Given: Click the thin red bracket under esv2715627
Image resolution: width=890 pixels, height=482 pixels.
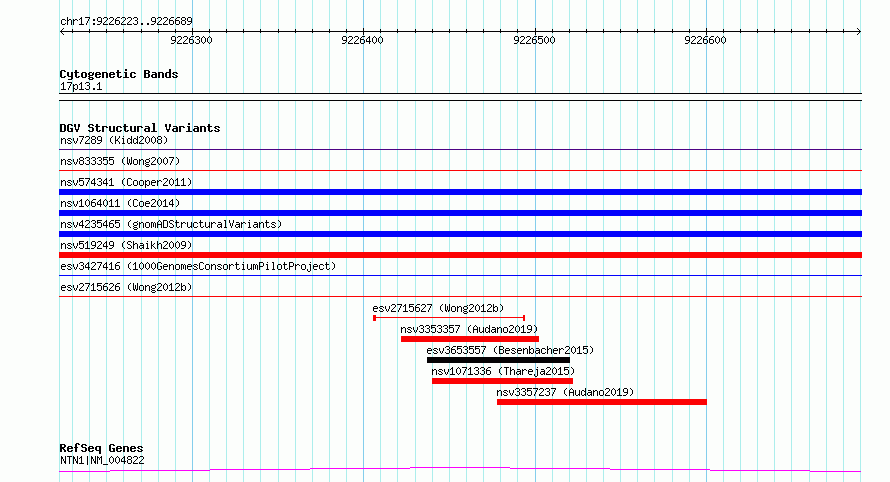Looking at the screenshot, I should click(449, 318).
